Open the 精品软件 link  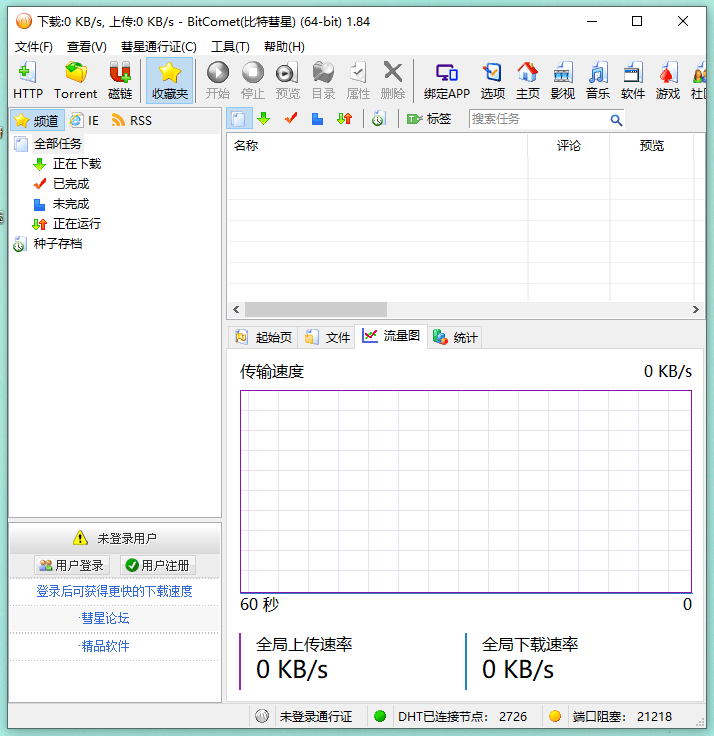pyautogui.click(x=105, y=646)
